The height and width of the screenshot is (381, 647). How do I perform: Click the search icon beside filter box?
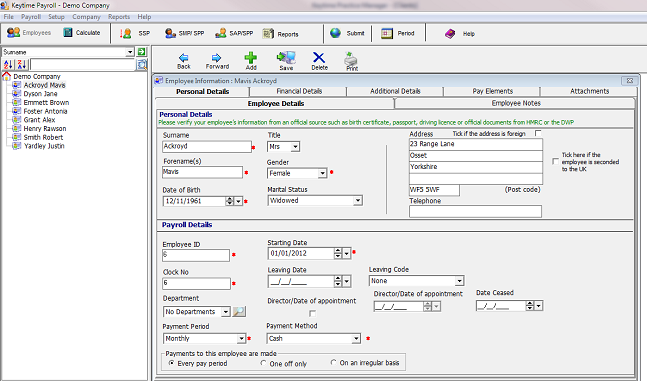pyautogui.click(x=142, y=64)
